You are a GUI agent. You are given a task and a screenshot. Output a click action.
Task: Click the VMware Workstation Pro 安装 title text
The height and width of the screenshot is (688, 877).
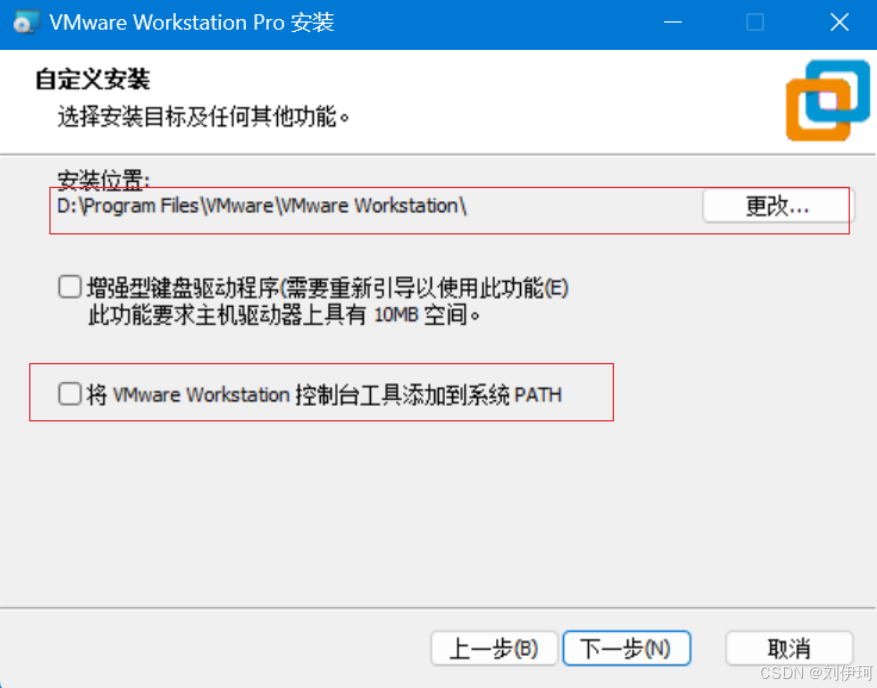pyautogui.click(x=191, y=22)
